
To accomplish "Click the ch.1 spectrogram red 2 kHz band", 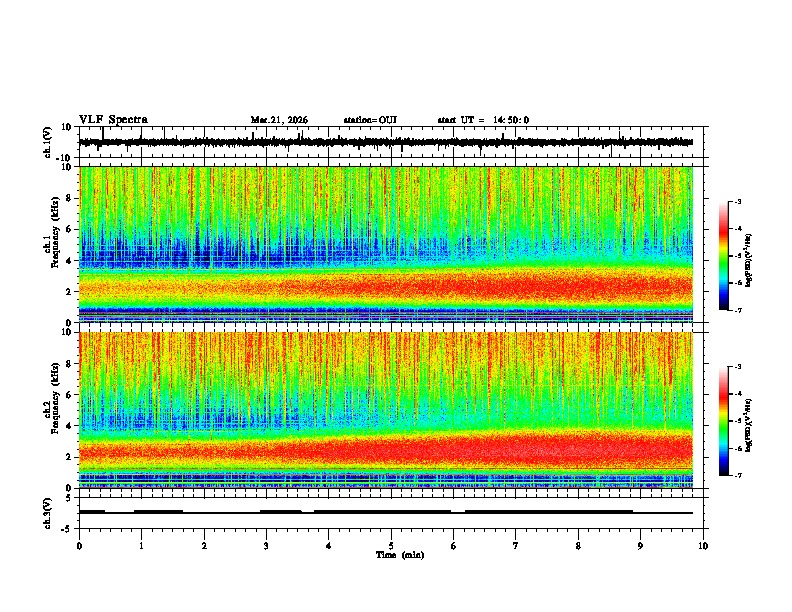I will click(x=386, y=288).
